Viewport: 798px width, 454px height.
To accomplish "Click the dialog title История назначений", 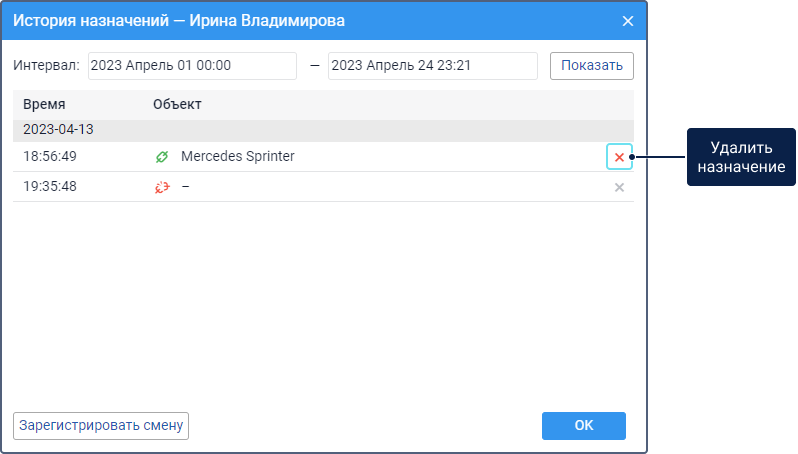I will tap(178, 20).
